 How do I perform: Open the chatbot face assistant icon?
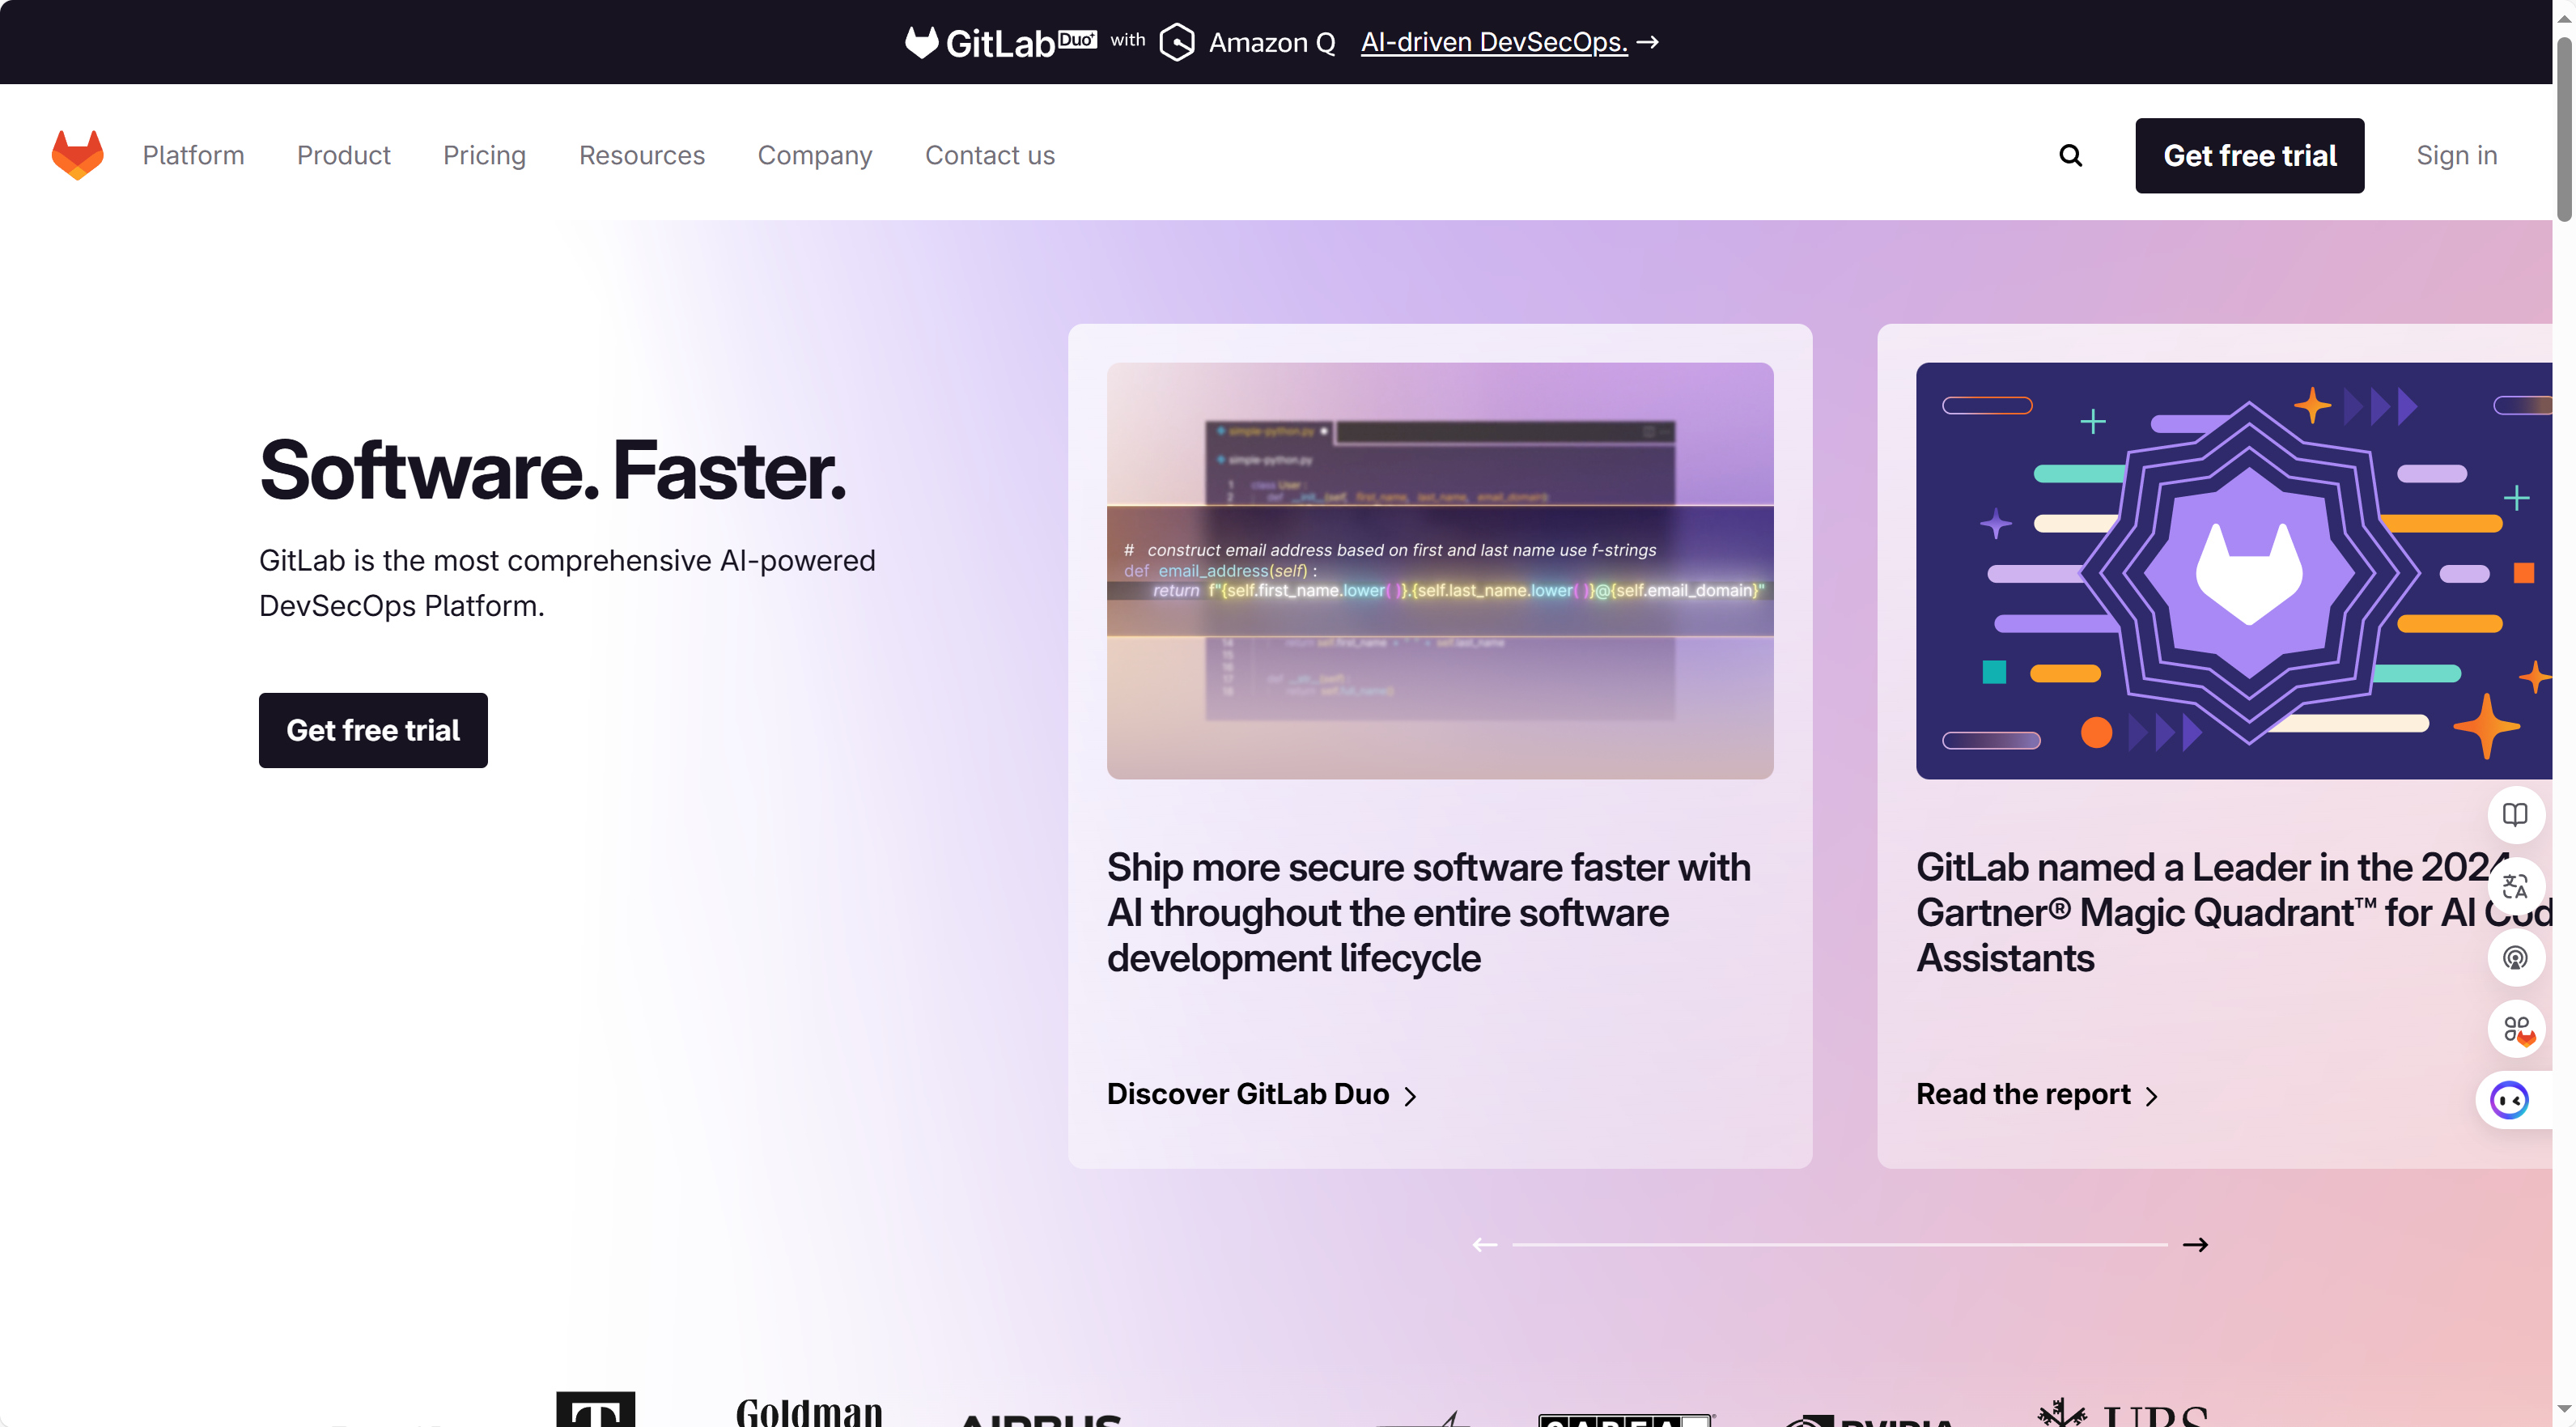tap(2509, 1100)
